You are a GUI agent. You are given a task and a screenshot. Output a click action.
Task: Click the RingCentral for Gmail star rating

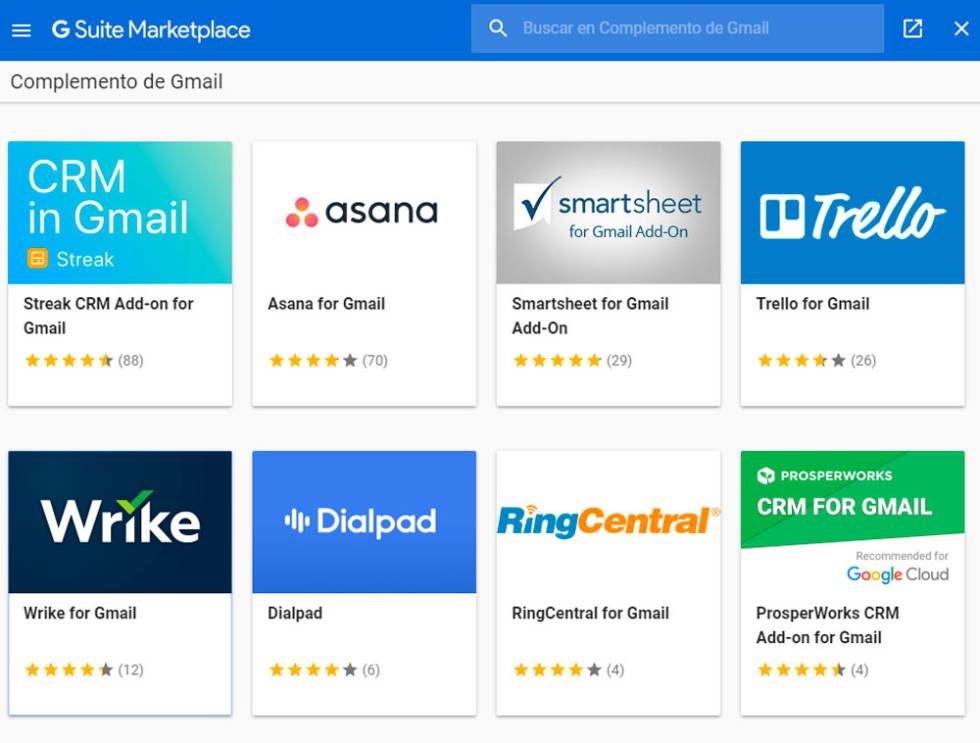[x=558, y=670]
